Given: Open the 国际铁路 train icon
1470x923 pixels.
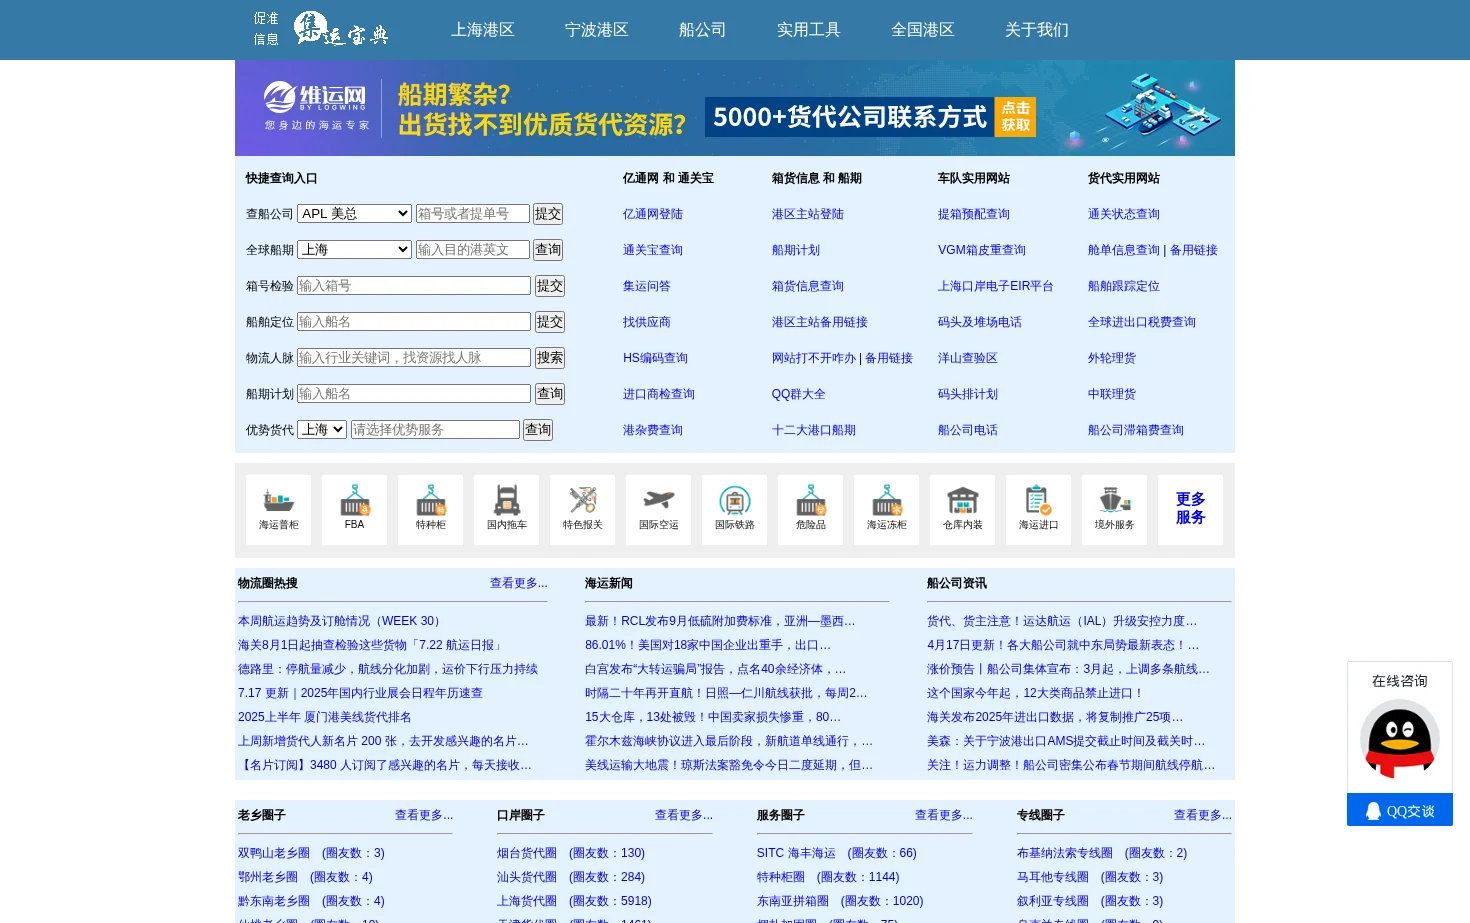Looking at the screenshot, I should pos(734,510).
